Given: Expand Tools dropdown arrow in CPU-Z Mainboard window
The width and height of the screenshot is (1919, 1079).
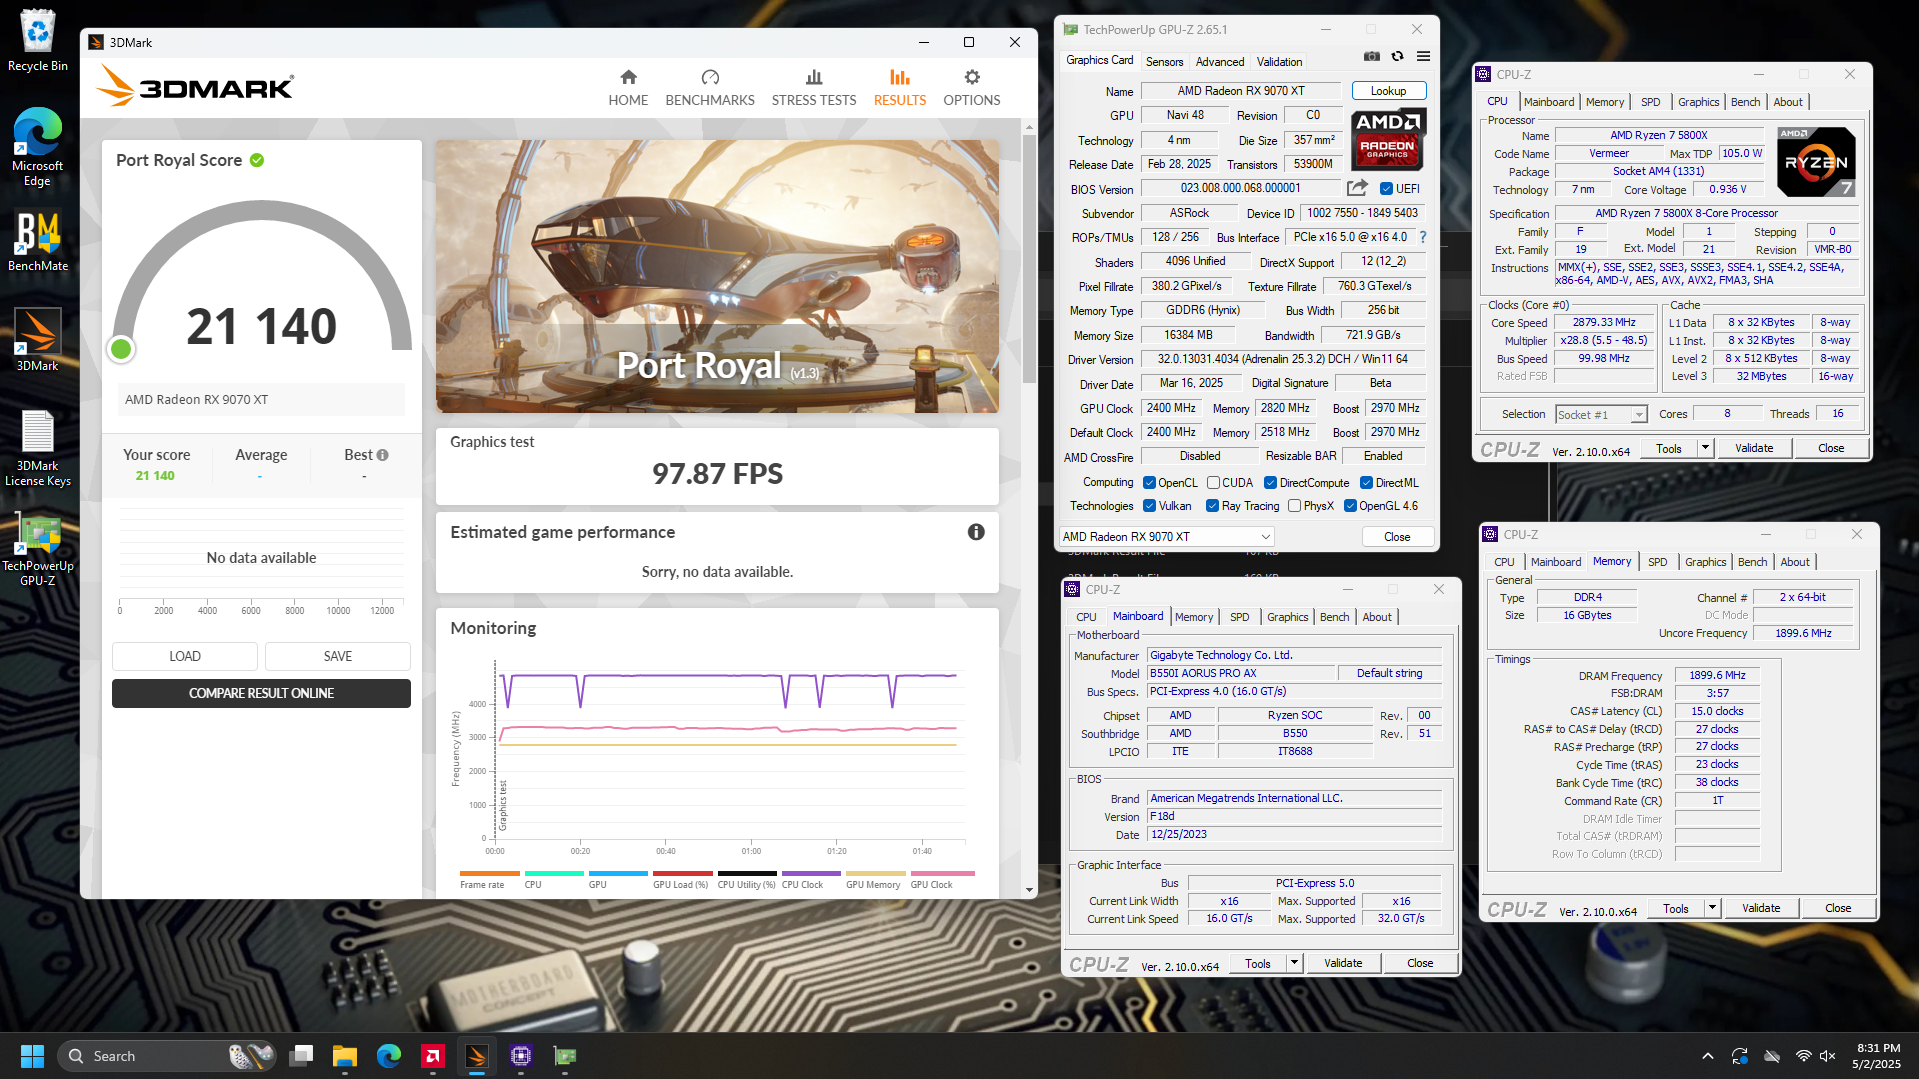Looking at the screenshot, I should click(1294, 963).
